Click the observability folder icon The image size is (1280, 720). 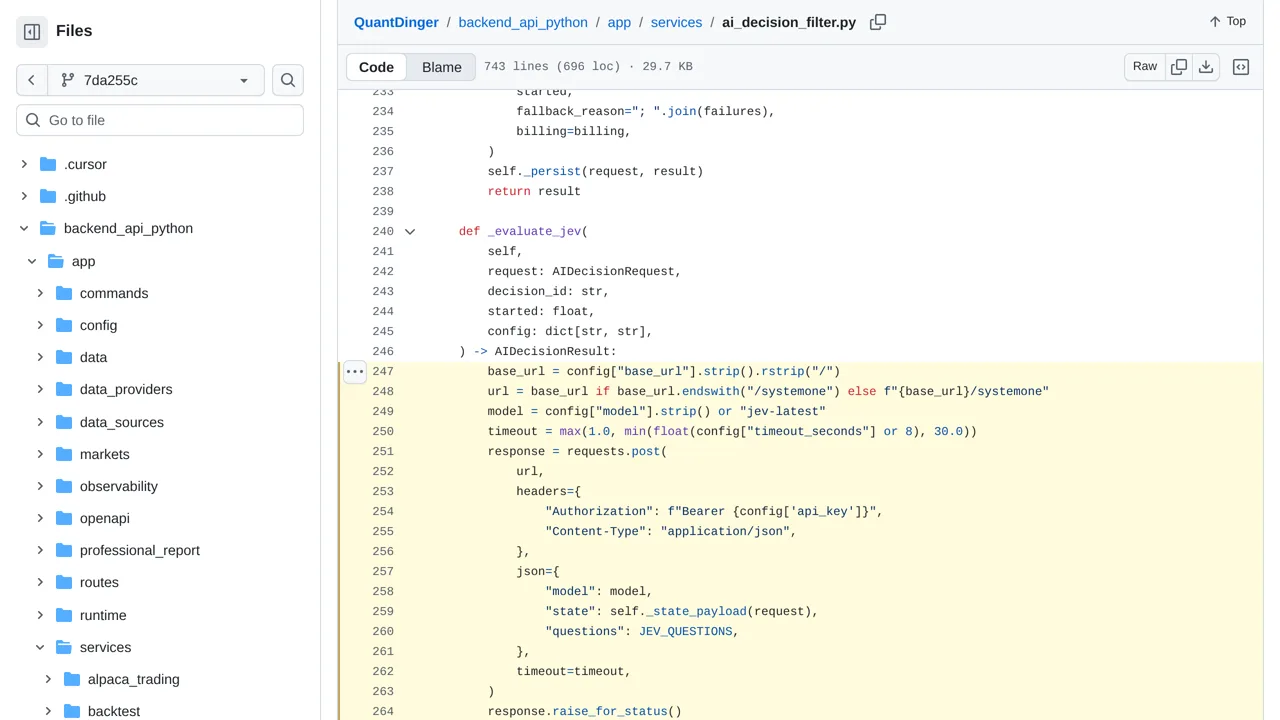(64, 486)
